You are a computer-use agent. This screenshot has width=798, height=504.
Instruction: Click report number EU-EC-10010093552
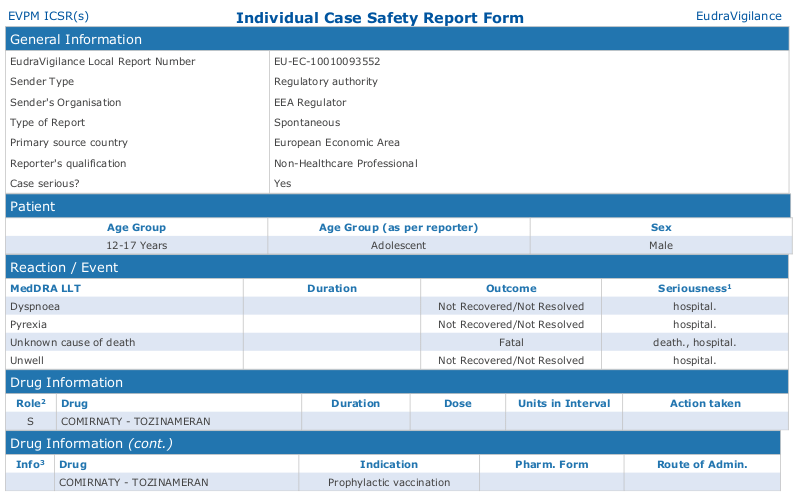327,62
